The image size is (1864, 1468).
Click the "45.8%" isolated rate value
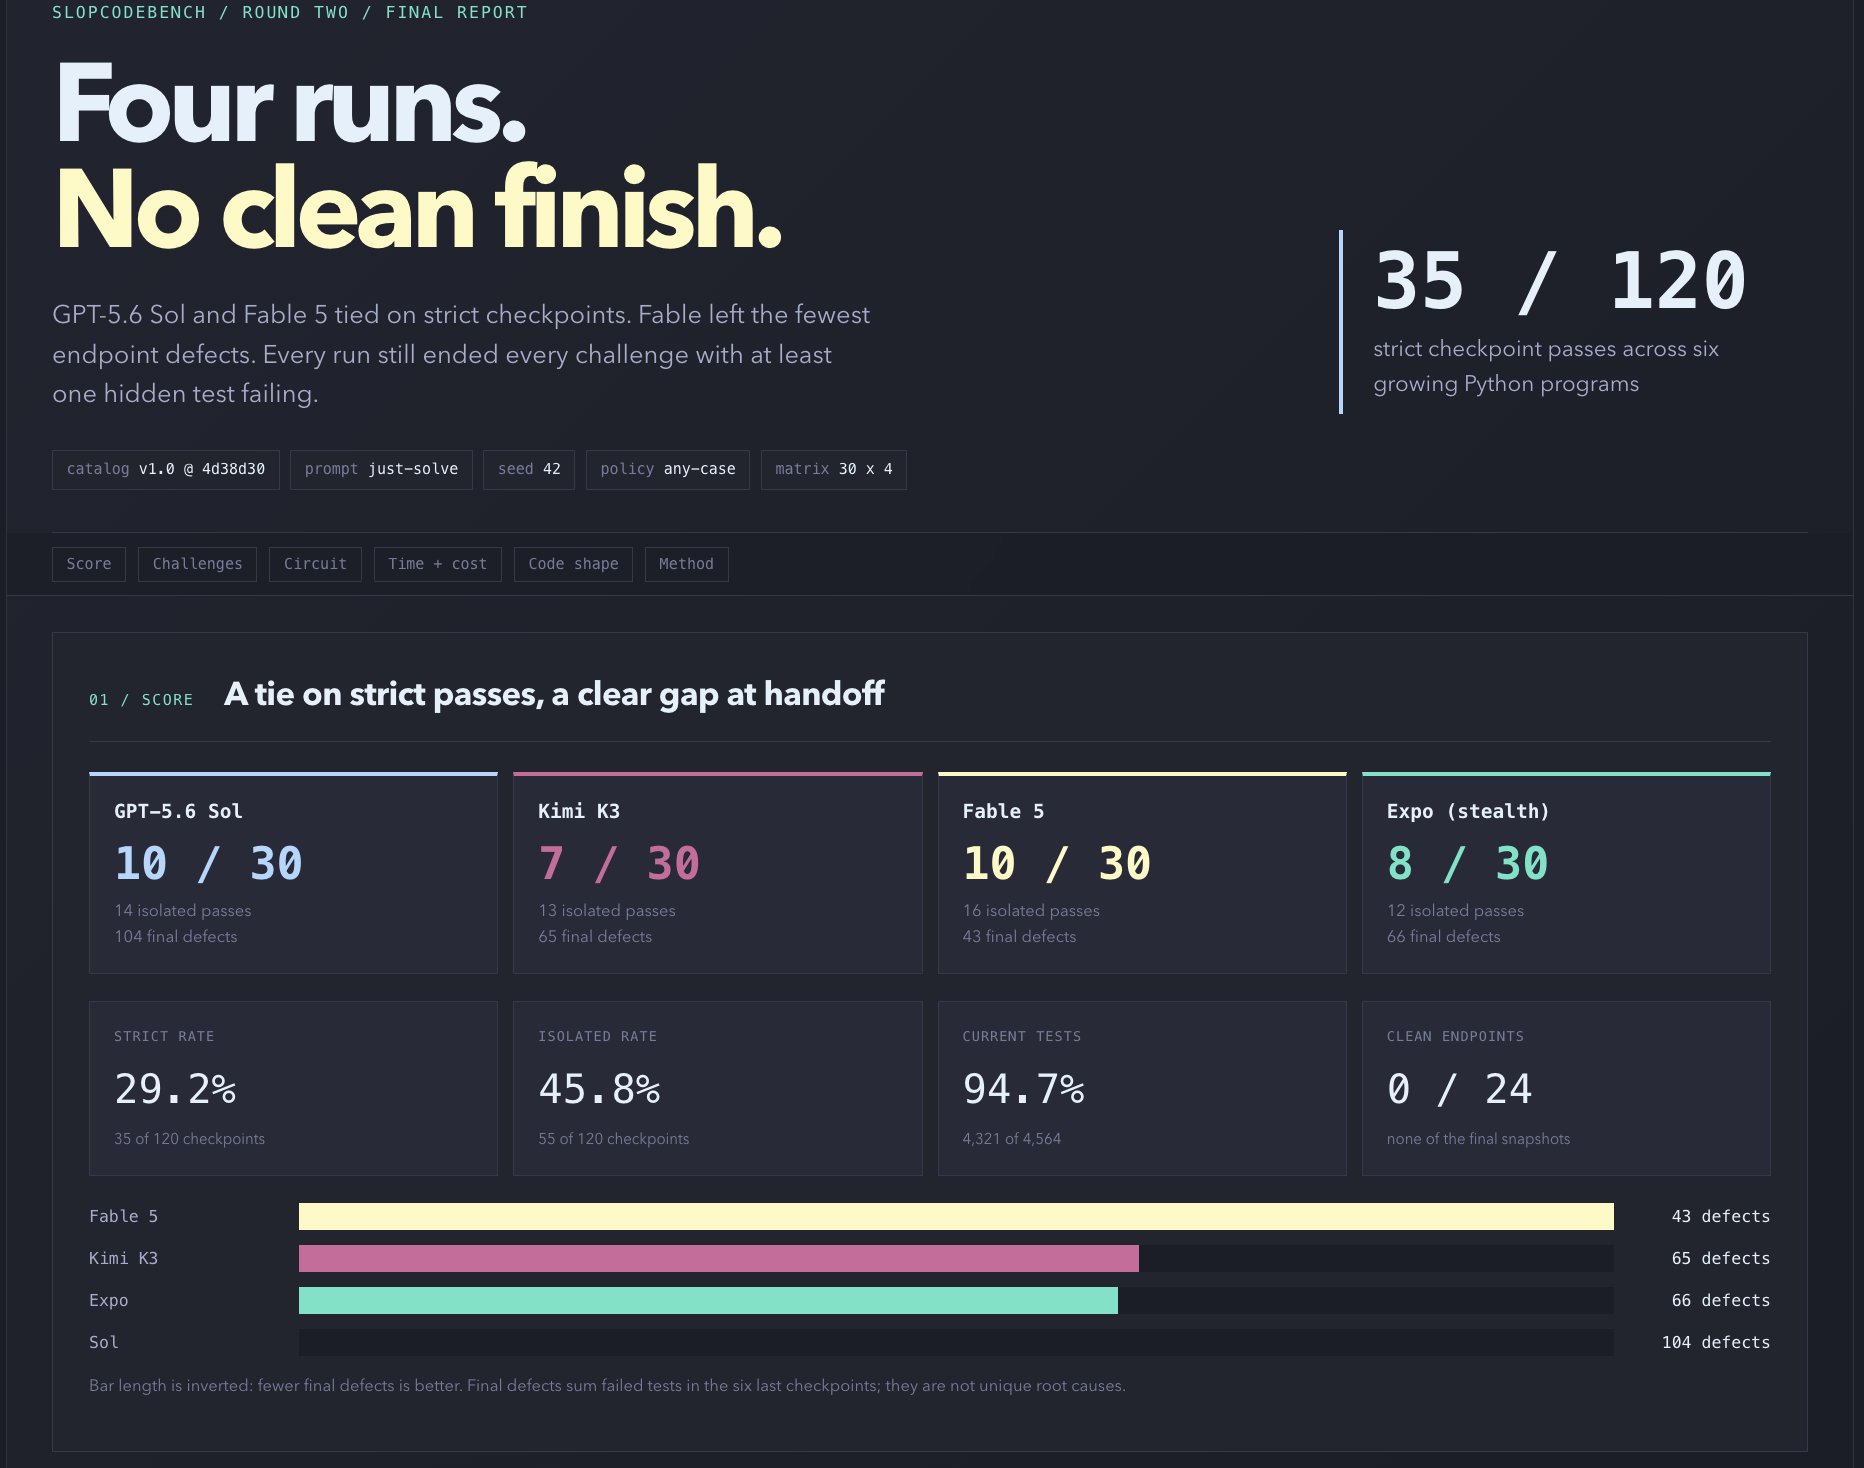click(x=599, y=1089)
